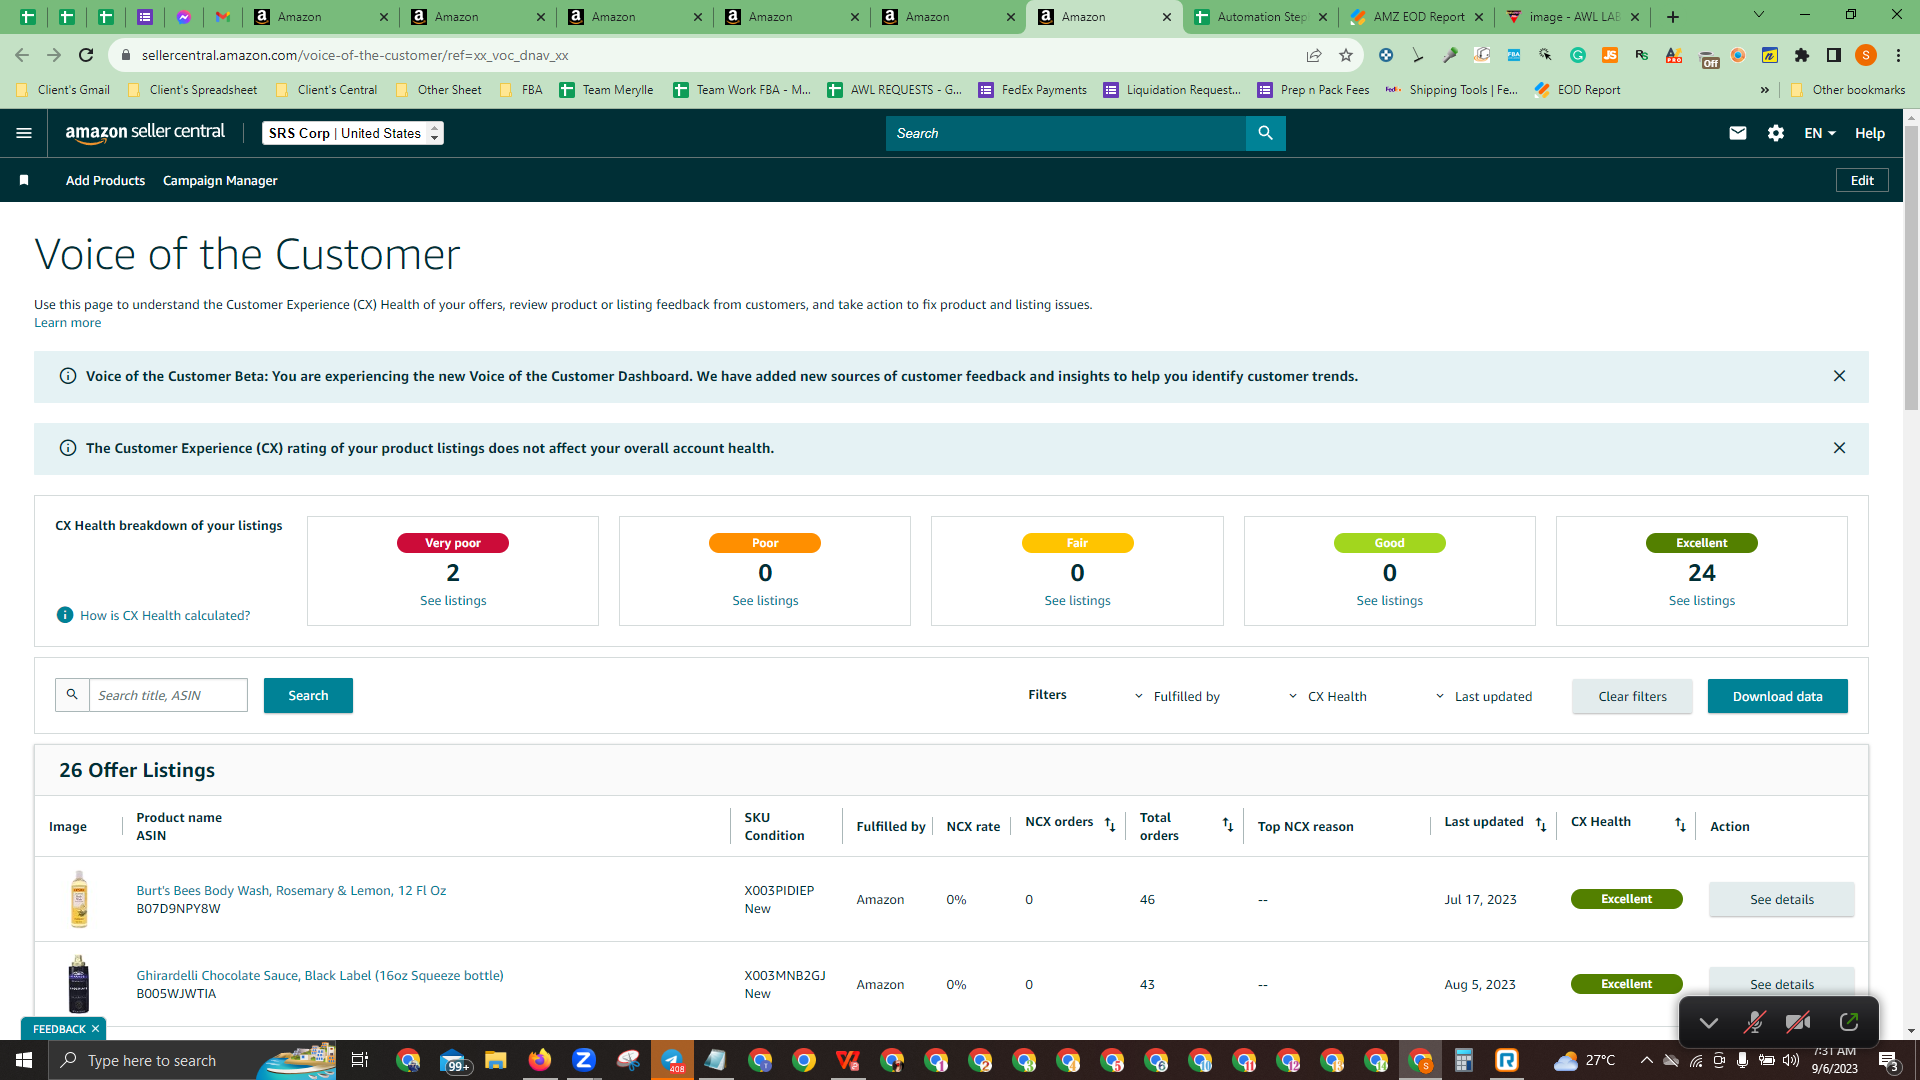Bookmark this page with the star icon
This screenshot has height=1080, width=1920.
coord(1346,55)
